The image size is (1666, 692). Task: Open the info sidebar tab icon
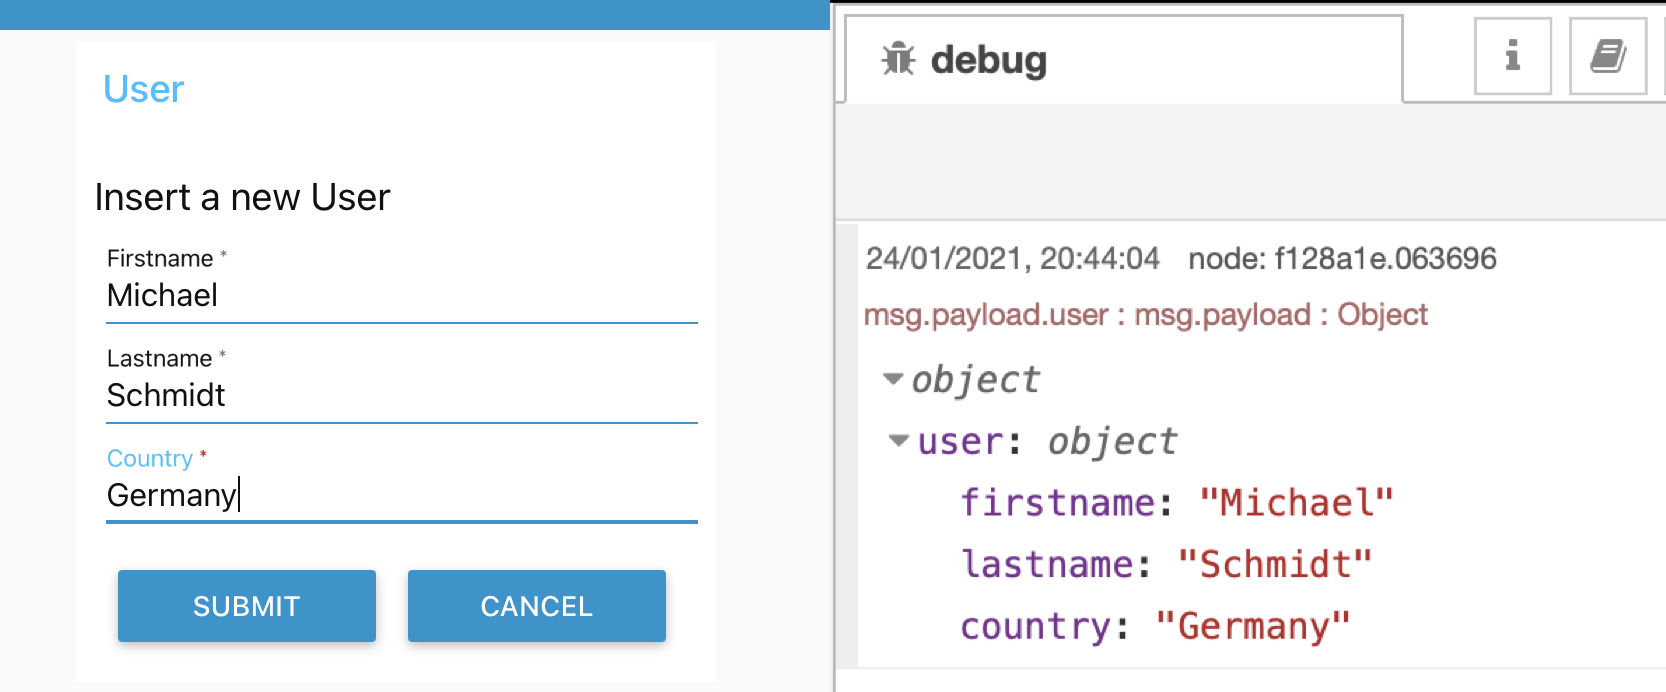[1513, 56]
